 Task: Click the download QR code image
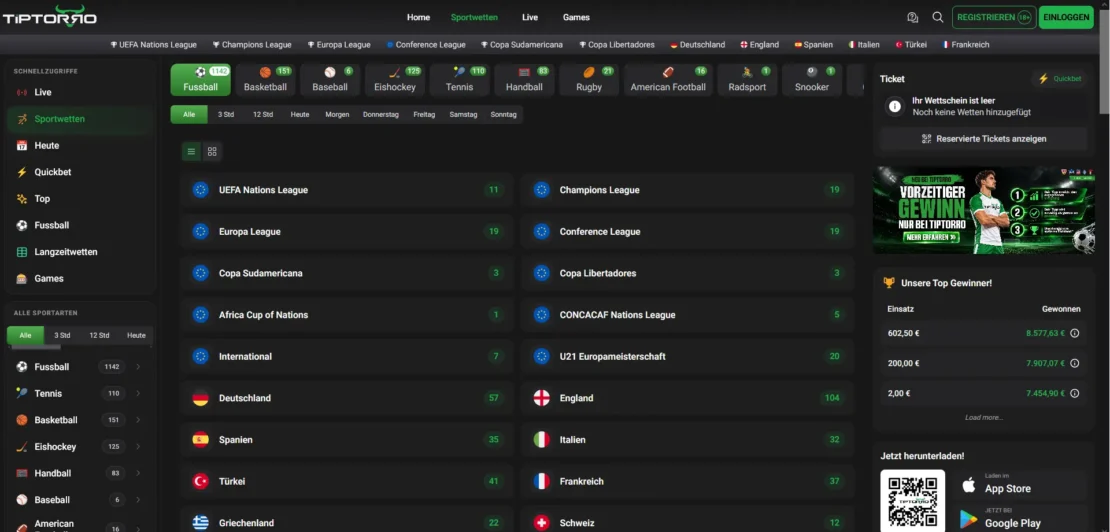click(912, 501)
